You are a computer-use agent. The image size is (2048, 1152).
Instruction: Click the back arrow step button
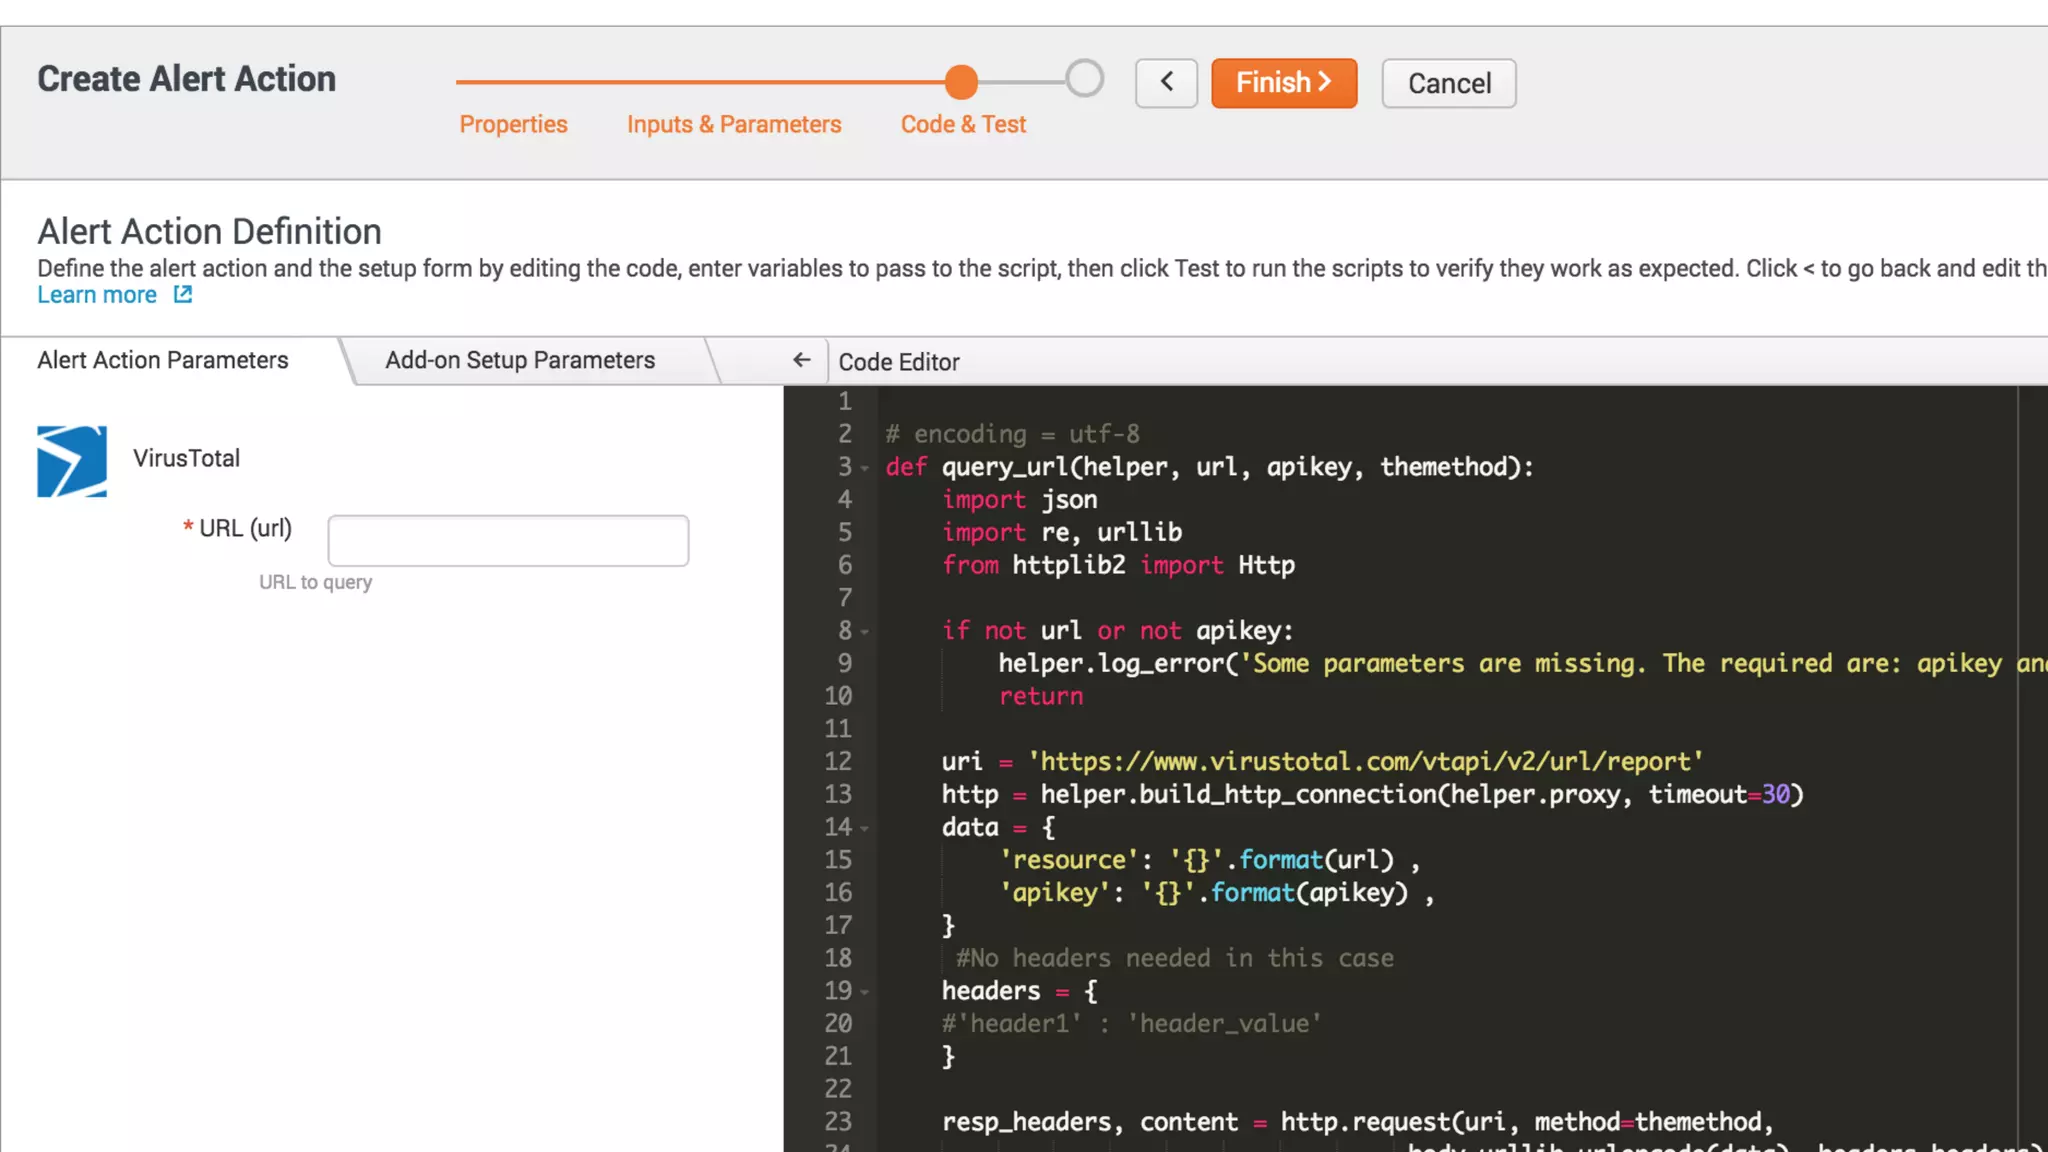(1166, 83)
